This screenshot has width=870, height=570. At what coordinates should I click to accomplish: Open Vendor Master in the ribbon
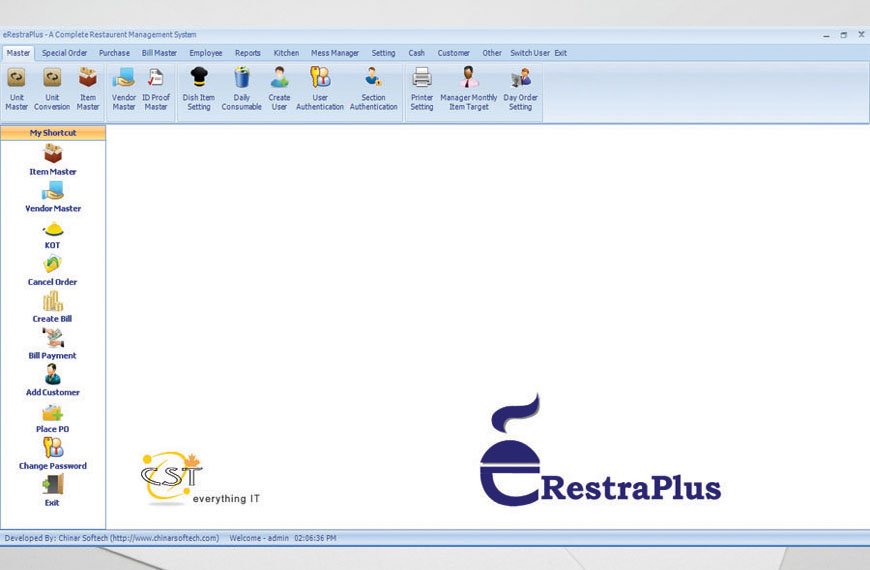[124, 89]
